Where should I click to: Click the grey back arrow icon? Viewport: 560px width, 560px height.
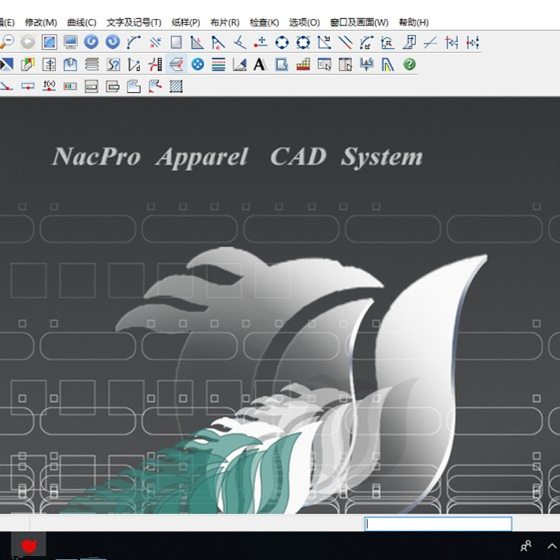coord(28,42)
